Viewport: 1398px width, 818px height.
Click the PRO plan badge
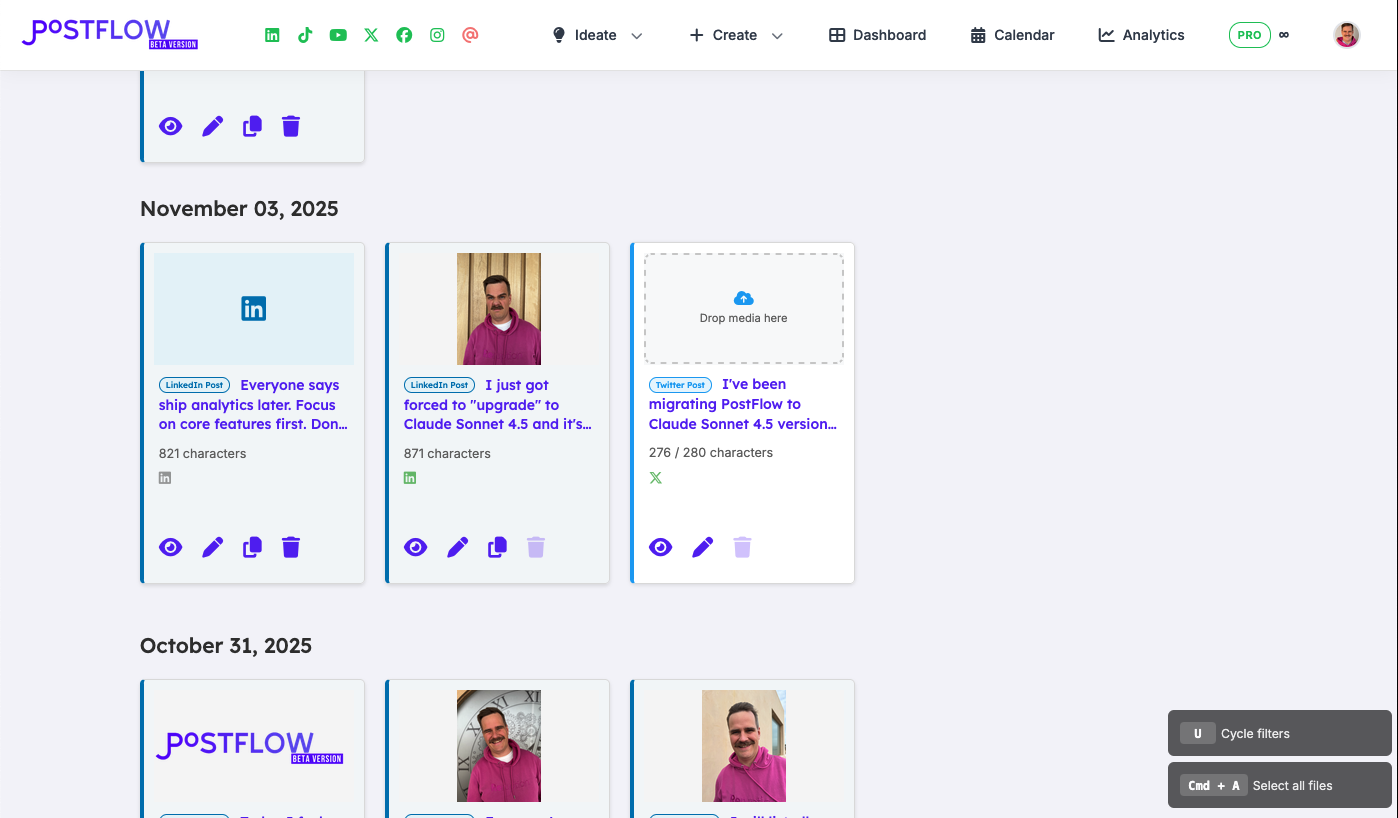point(1249,34)
